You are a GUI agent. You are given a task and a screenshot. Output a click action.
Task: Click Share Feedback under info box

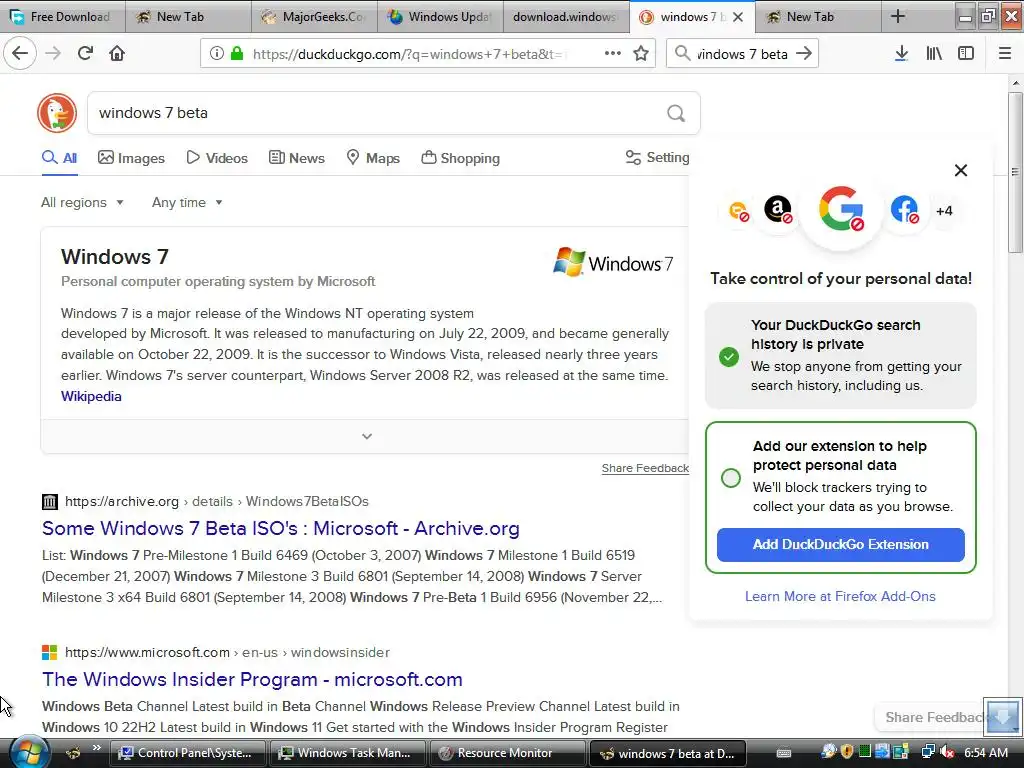[x=645, y=468]
